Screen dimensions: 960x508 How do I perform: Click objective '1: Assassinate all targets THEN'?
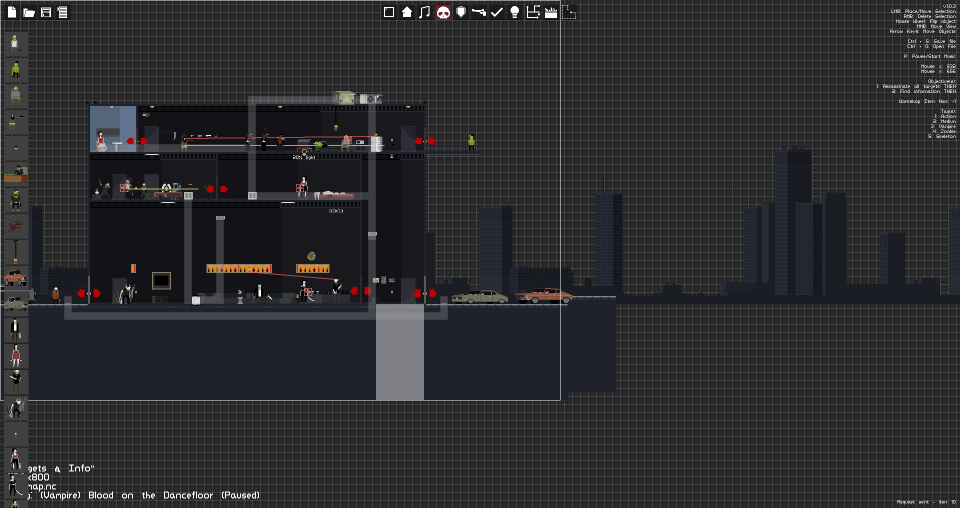tap(916, 86)
